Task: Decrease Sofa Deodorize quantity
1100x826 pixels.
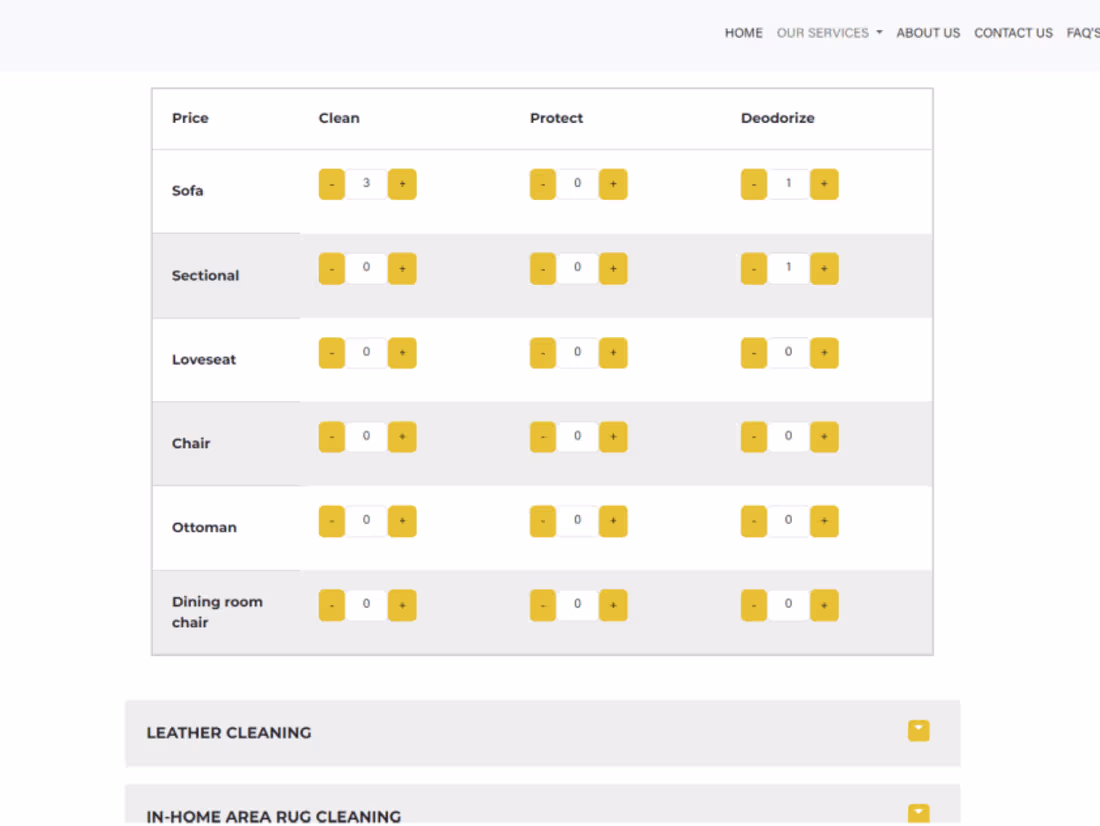Action: click(754, 184)
